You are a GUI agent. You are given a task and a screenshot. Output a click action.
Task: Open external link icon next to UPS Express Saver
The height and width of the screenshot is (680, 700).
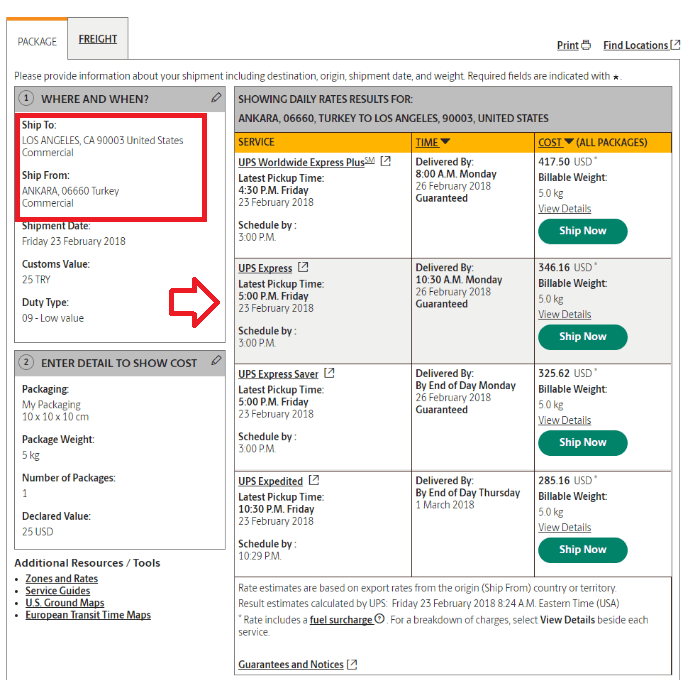(x=329, y=373)
